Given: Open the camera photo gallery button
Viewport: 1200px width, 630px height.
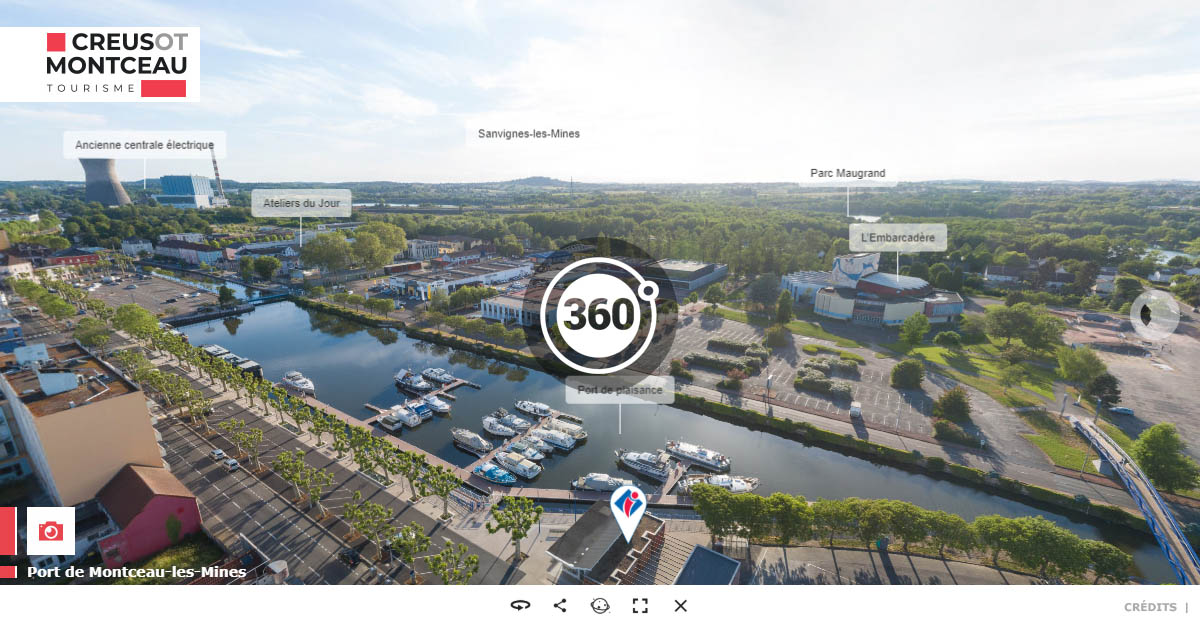Looking at the screenshot, I should tap(51, 531).
